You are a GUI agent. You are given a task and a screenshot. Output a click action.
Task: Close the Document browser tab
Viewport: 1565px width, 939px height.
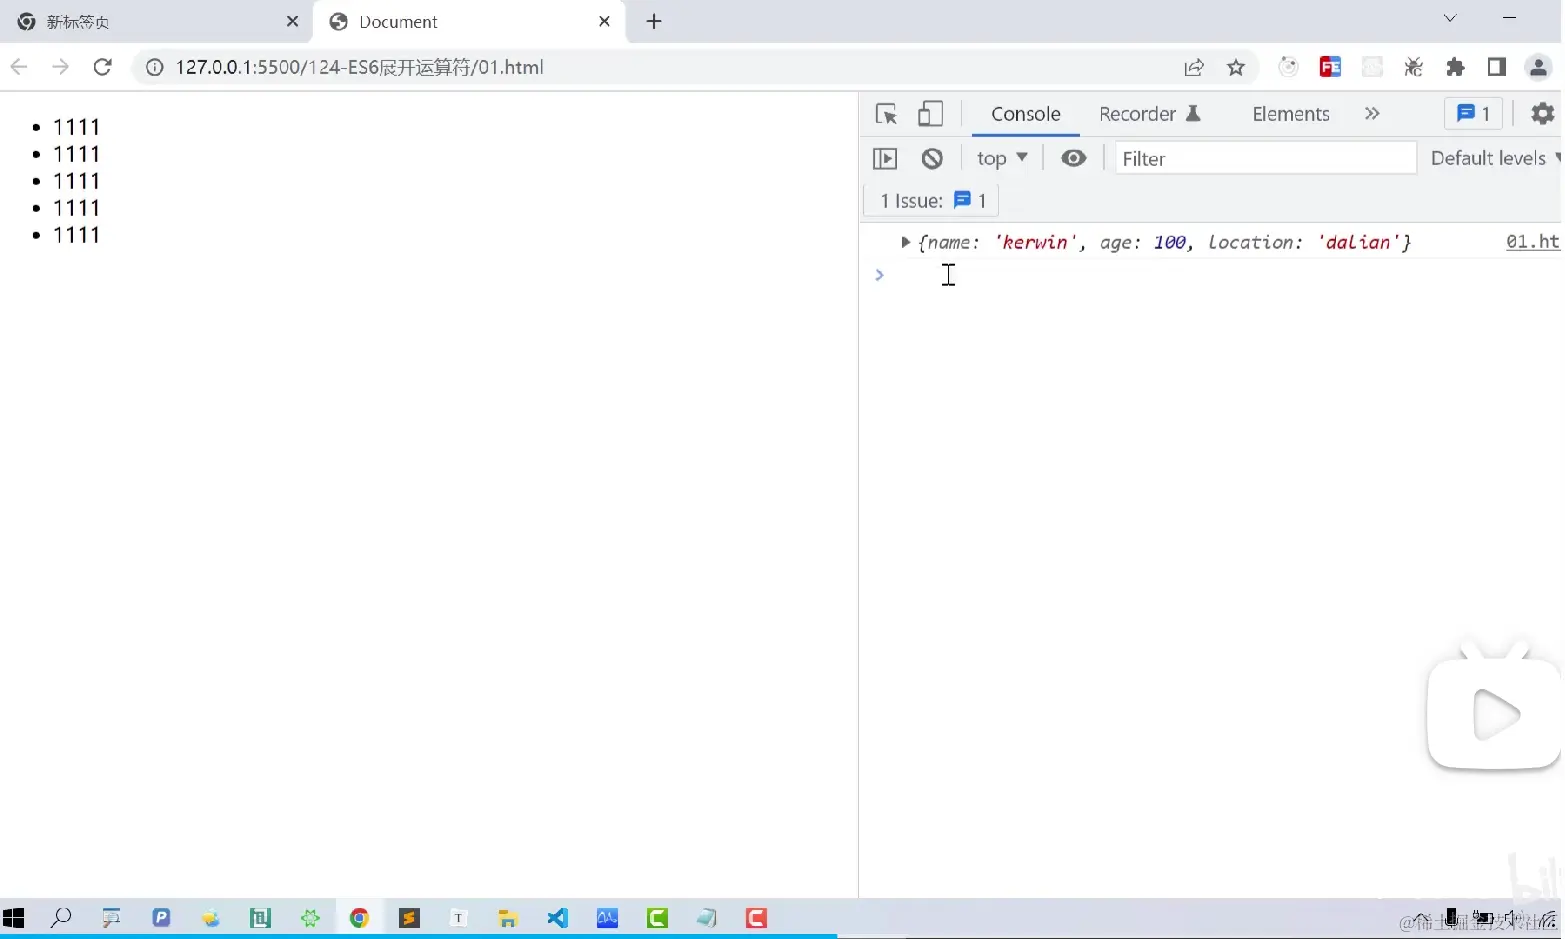coord(604,21)
